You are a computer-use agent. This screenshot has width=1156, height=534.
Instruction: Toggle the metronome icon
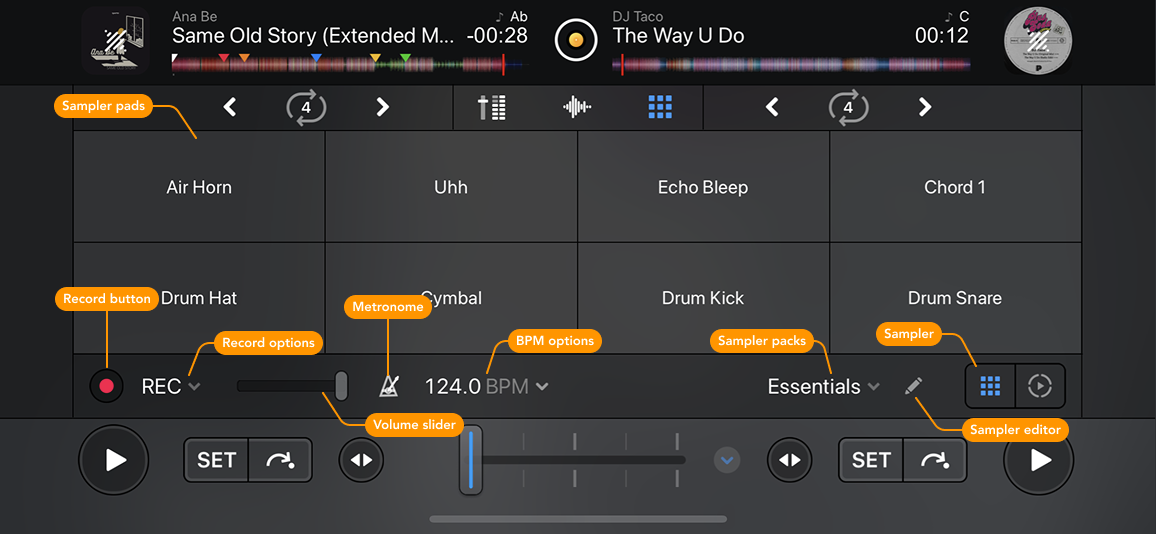click(x=391, y=385)
